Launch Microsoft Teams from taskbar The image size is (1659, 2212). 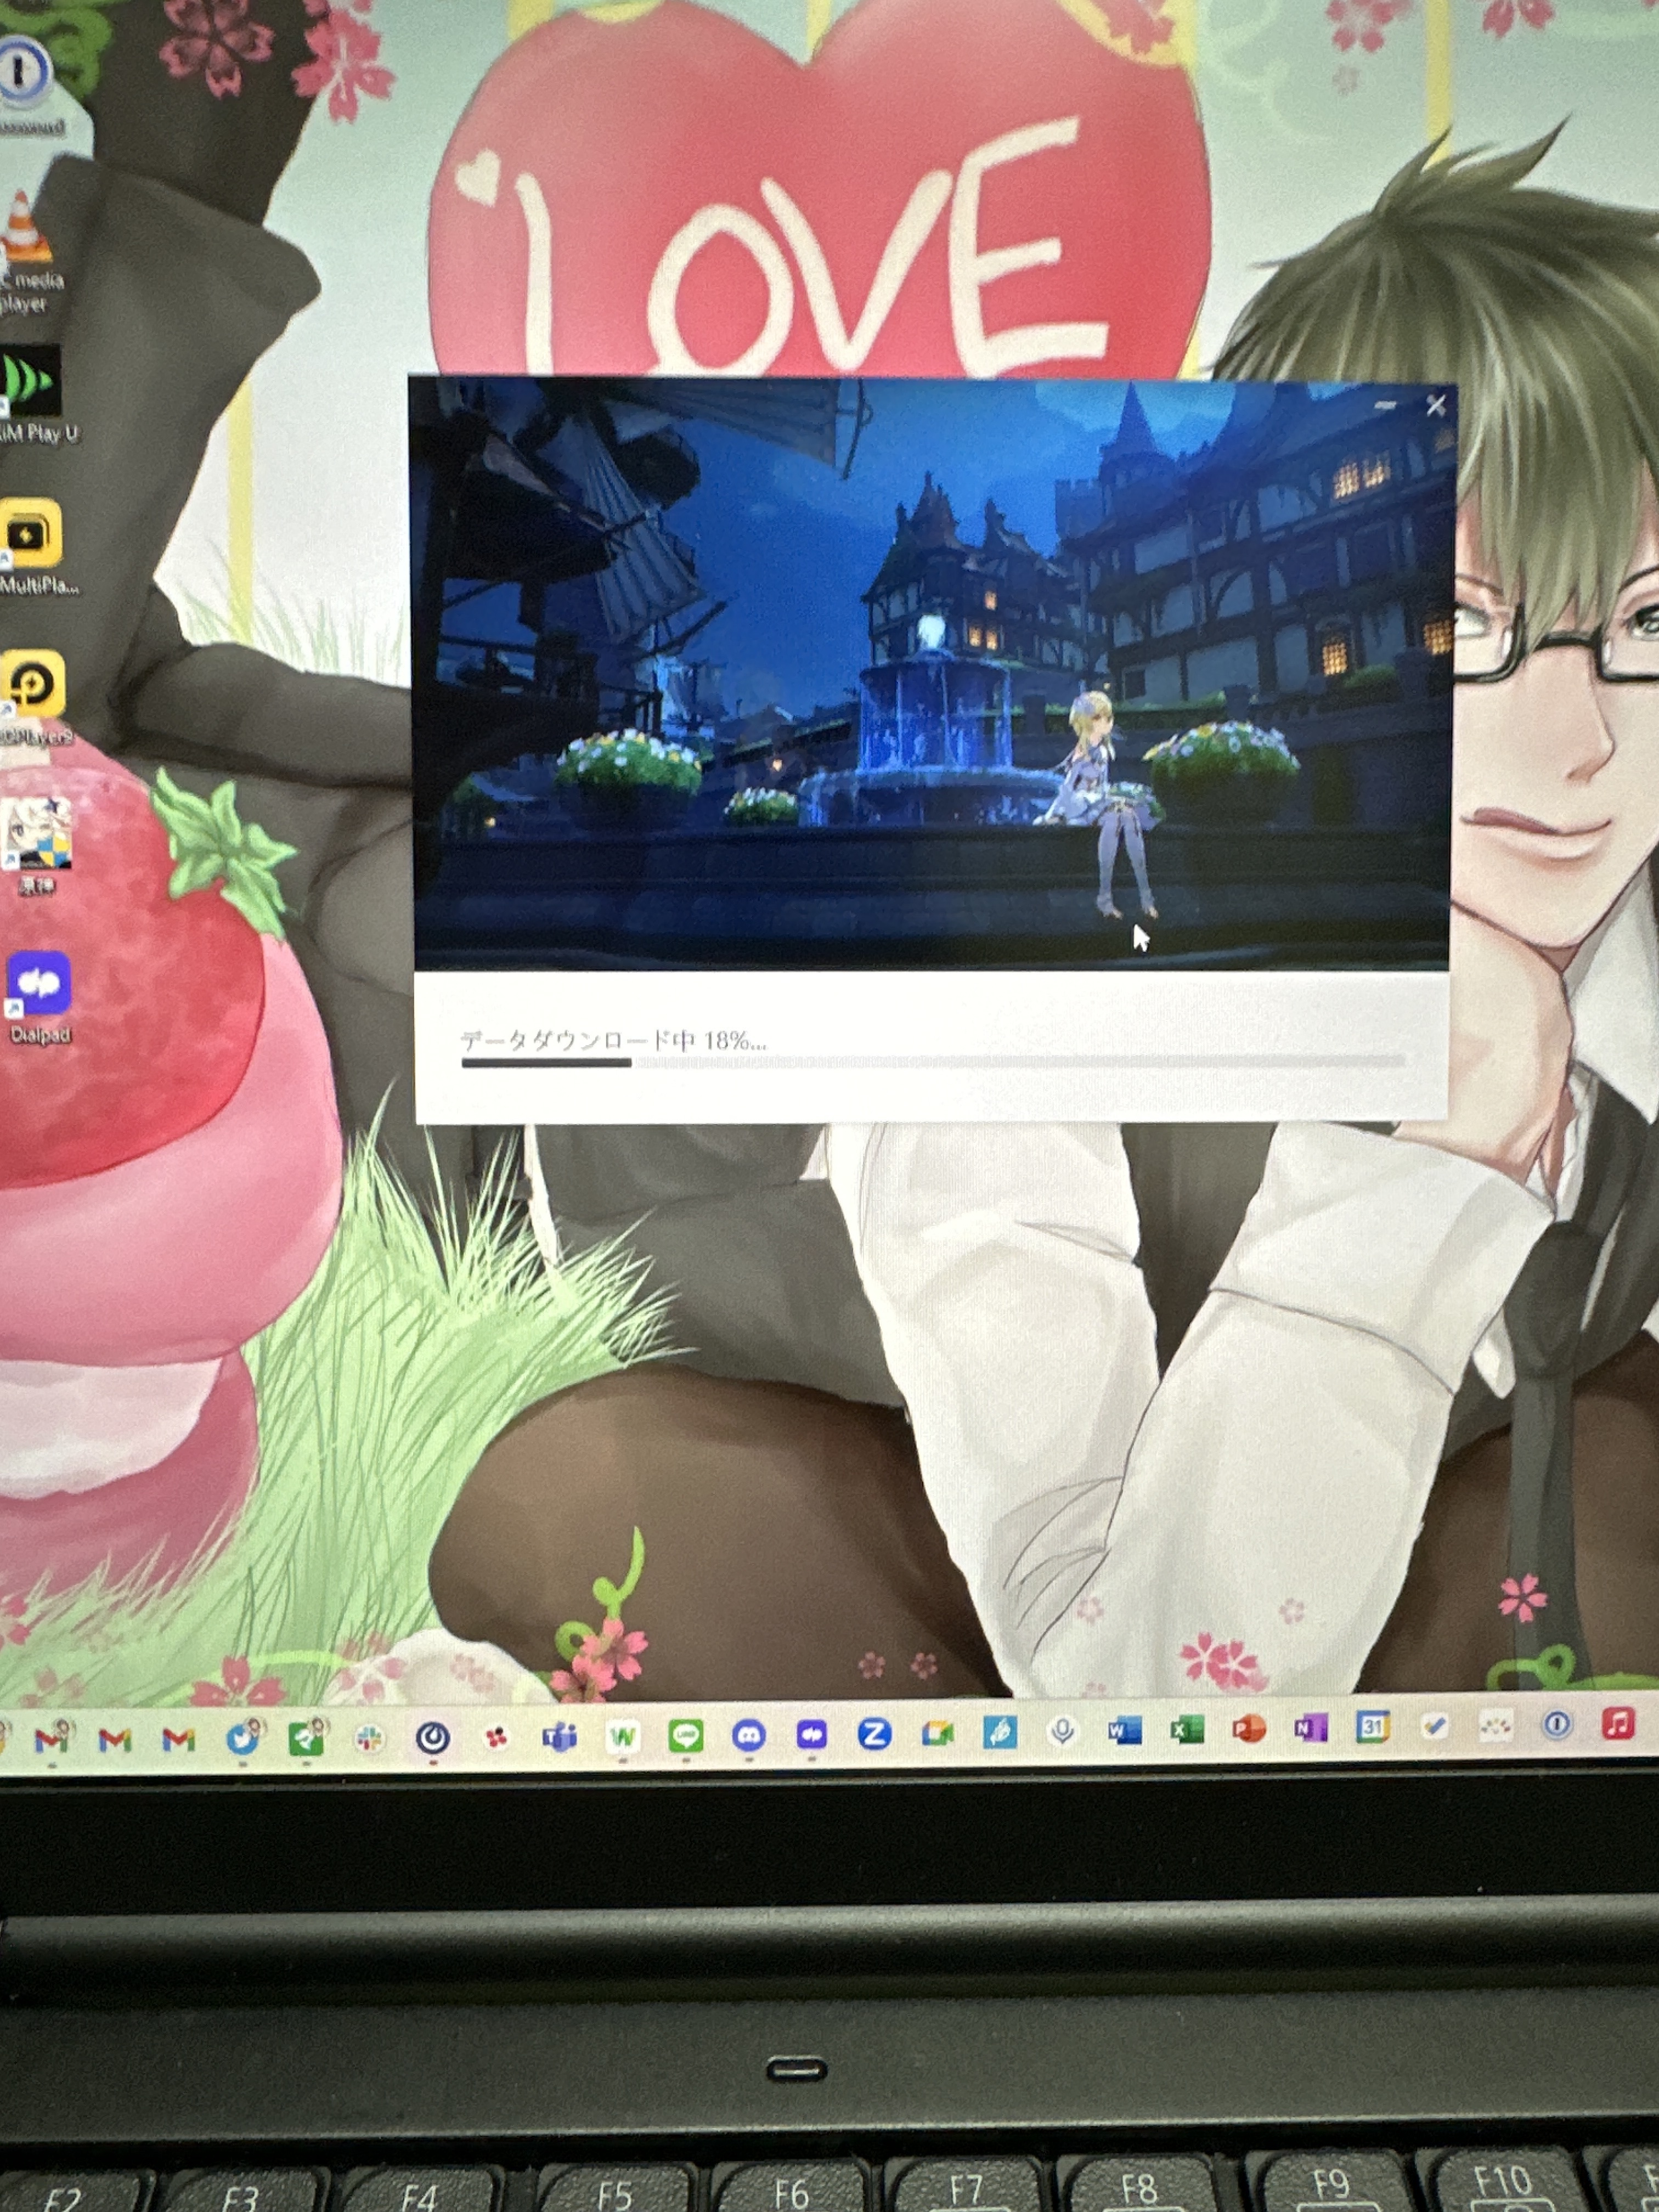tap(559, 1738)
